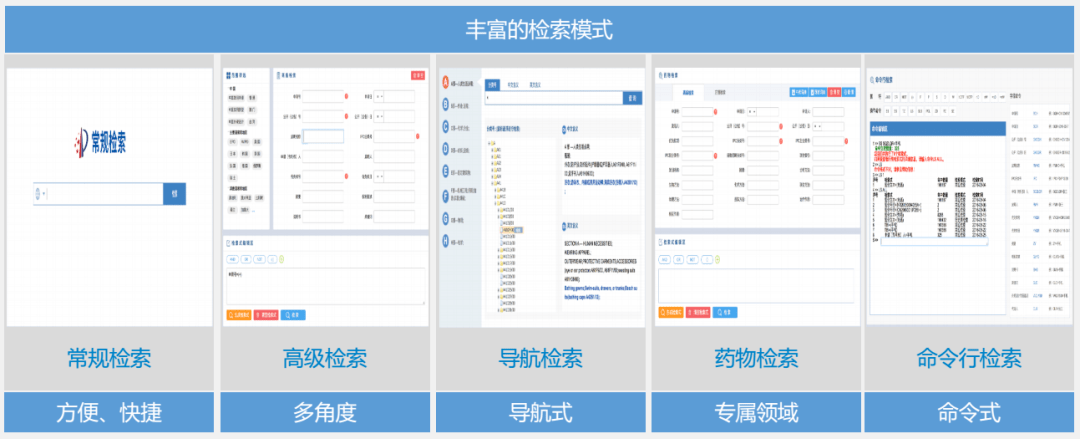Collapse the root A node in 导航检索 tree

(x=488, y=143)
